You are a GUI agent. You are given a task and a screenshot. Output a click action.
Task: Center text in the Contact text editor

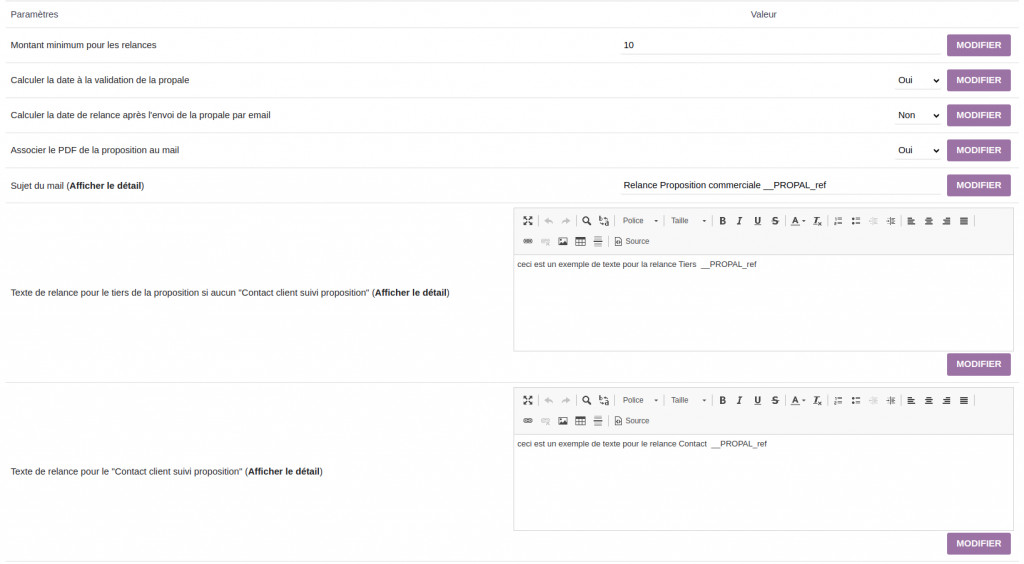[929, 400]
